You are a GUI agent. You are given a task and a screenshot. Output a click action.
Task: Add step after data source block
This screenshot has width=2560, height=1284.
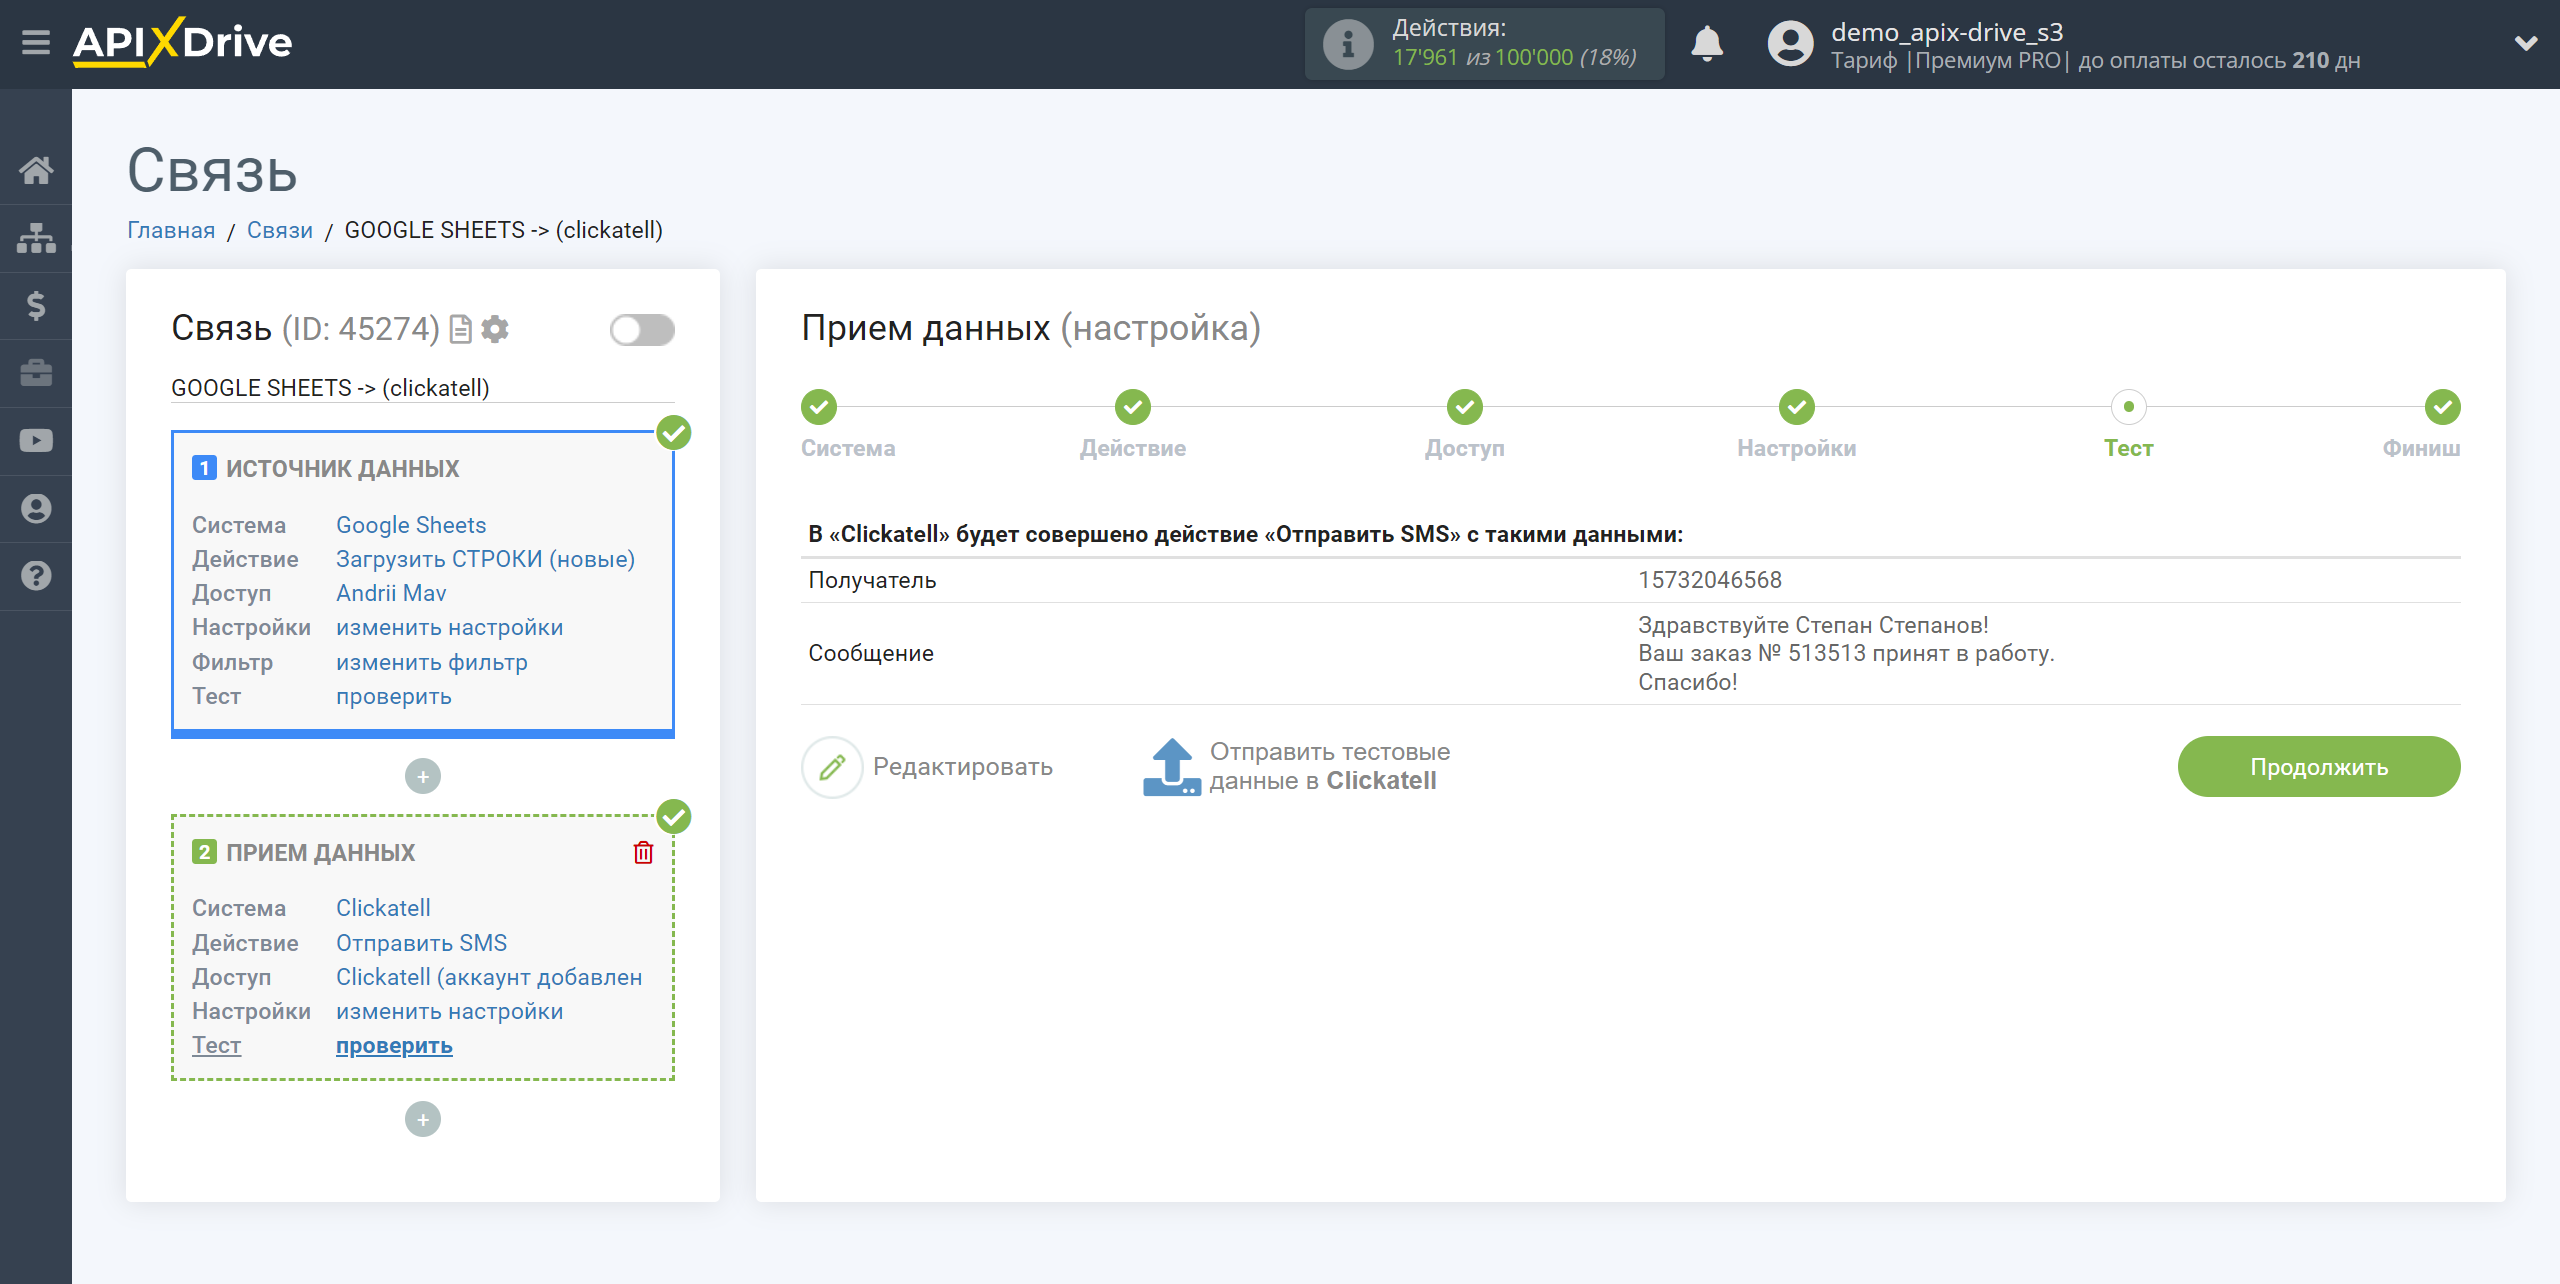pyautogui.click(x=423, y=777)
